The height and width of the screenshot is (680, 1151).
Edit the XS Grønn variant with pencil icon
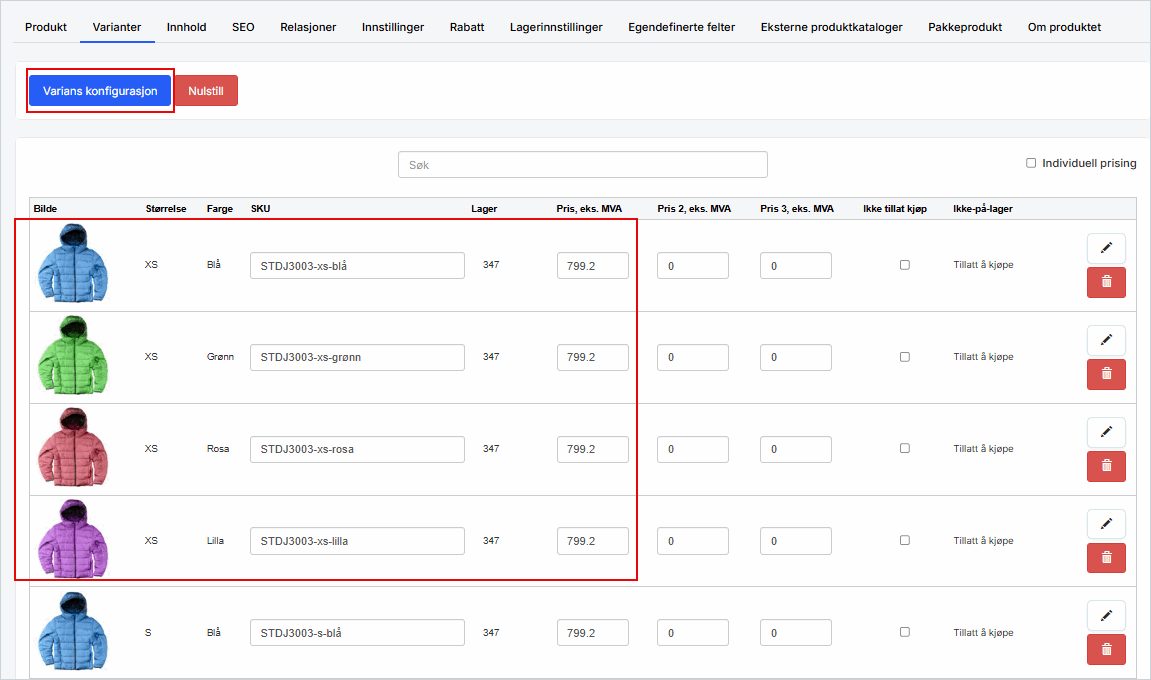[1106, 340]
